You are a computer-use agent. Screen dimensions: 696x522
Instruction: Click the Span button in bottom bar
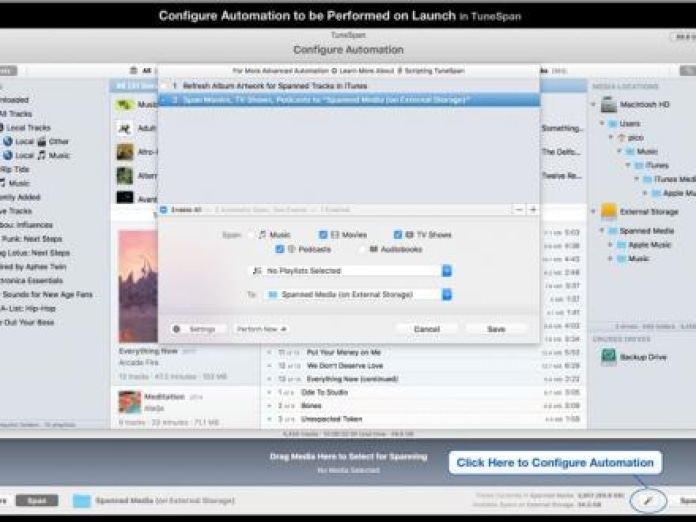click(x=37, y=501)
